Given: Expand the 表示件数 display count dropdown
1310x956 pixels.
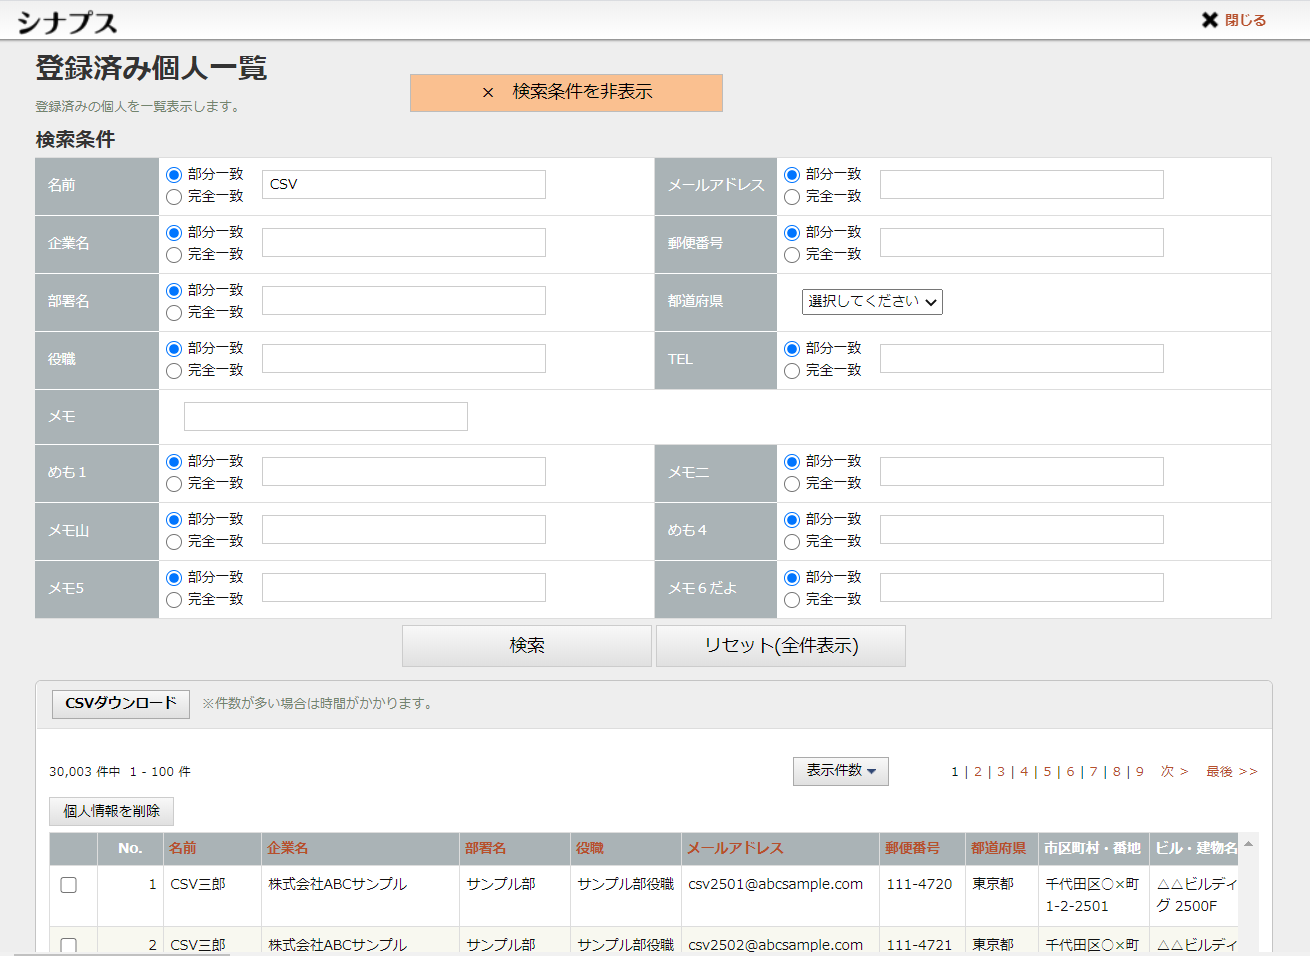Looking at the screenshot, I should (840, 771).
